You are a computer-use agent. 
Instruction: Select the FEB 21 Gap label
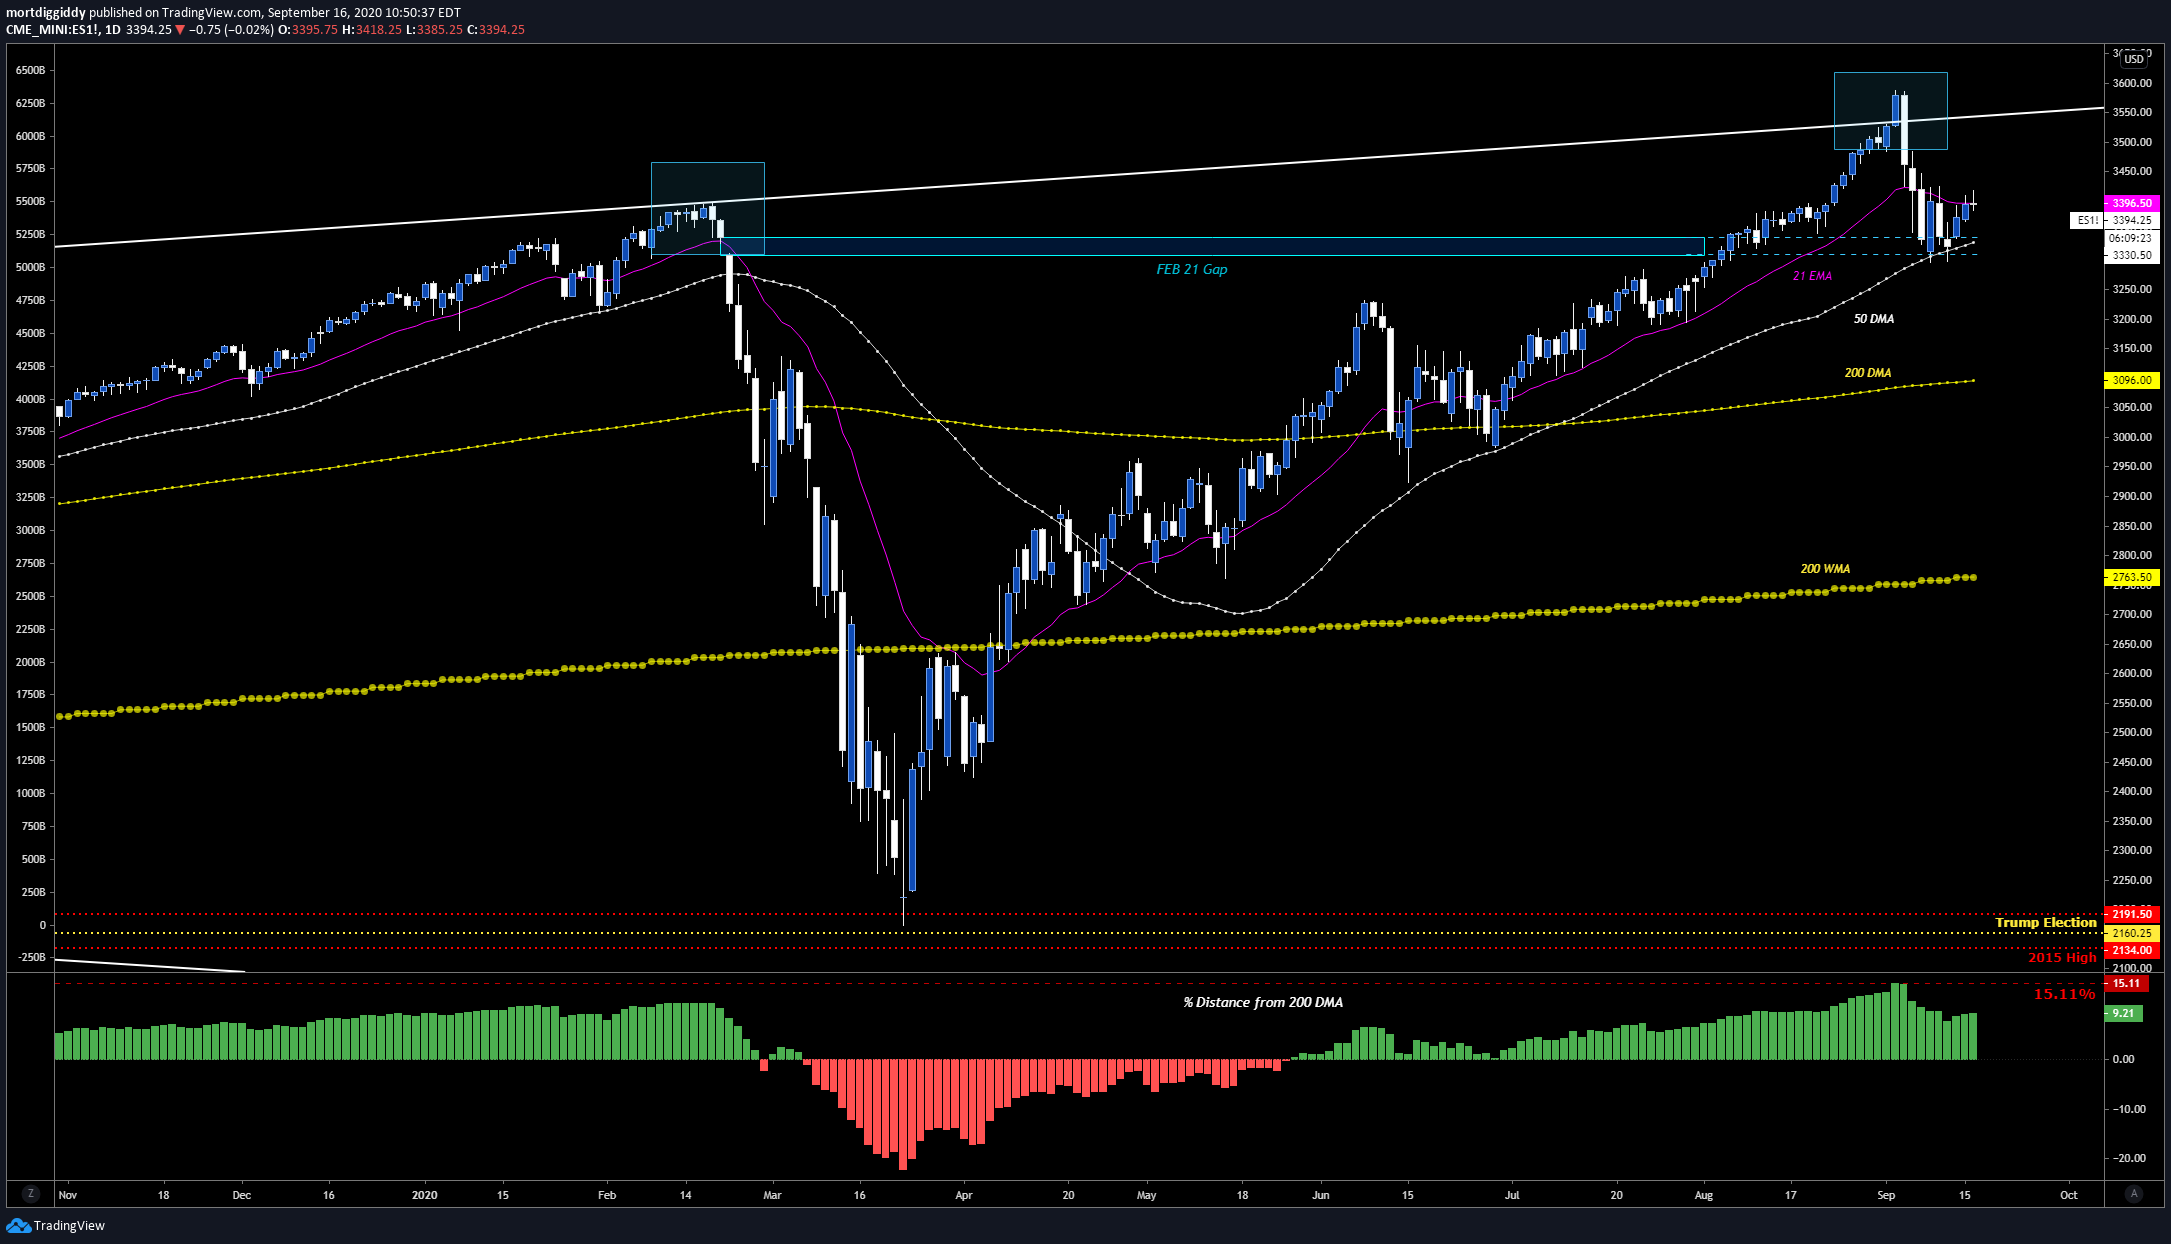coord(1192,269)
